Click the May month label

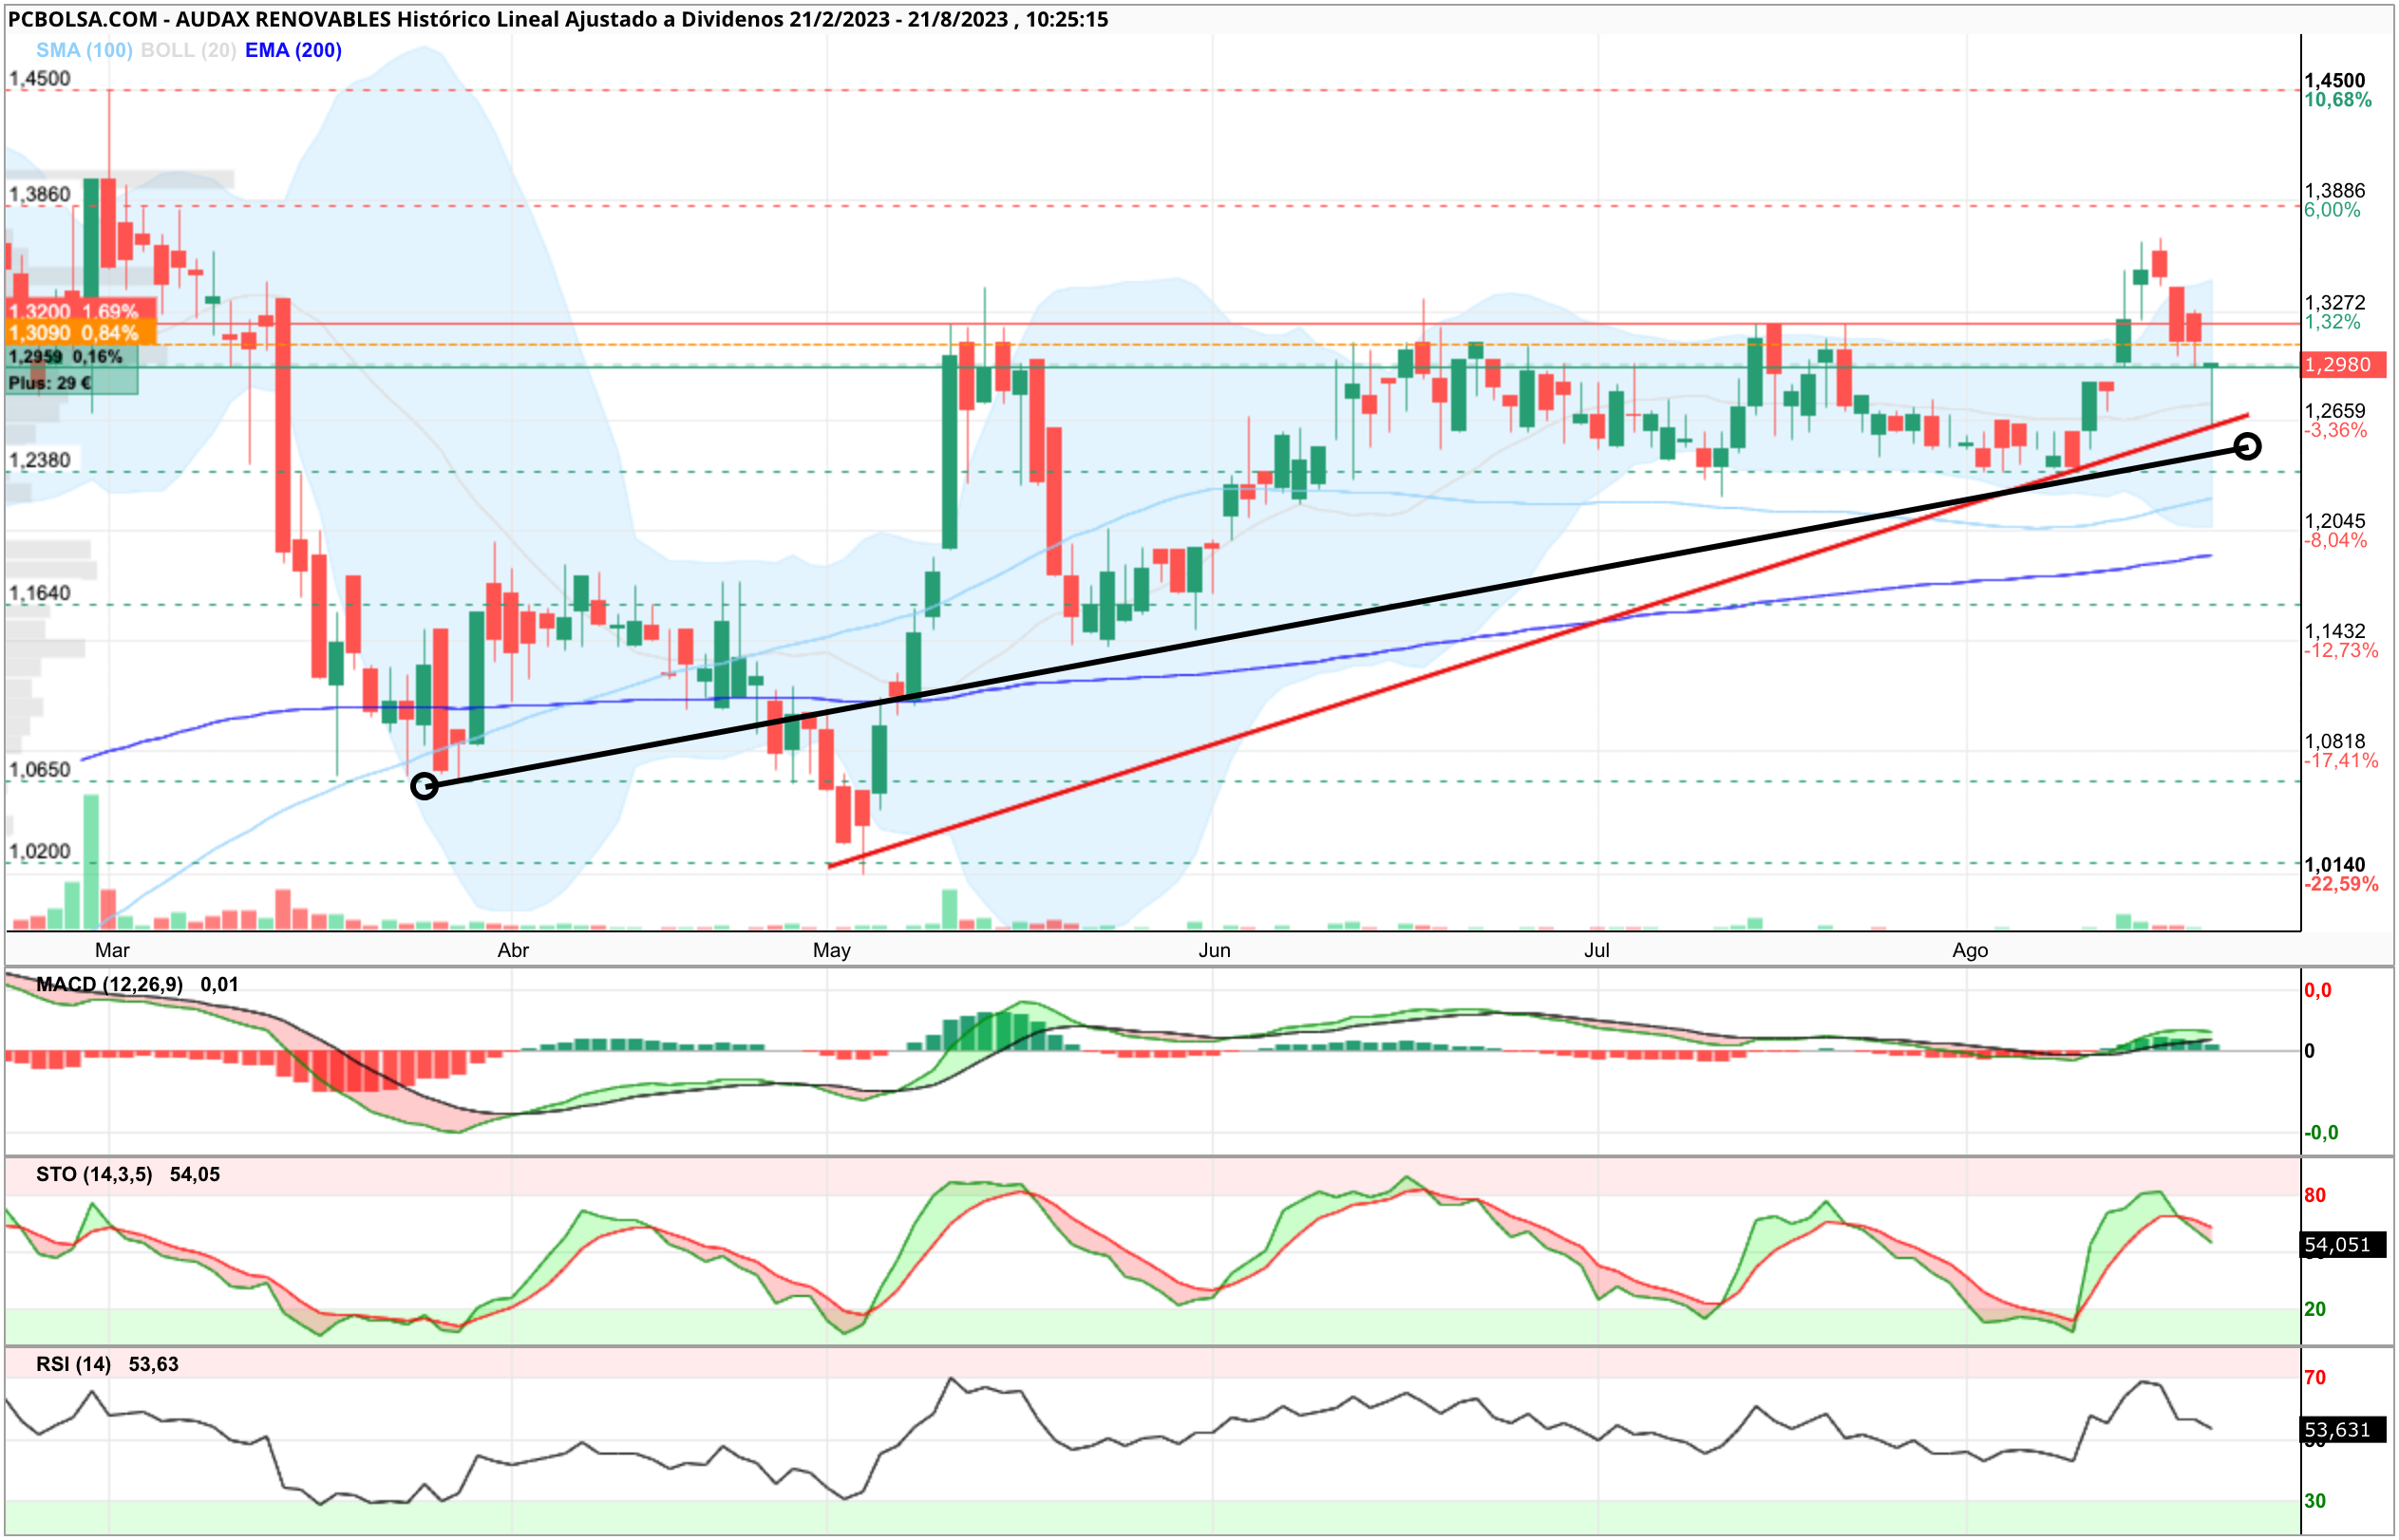(832, 950)
